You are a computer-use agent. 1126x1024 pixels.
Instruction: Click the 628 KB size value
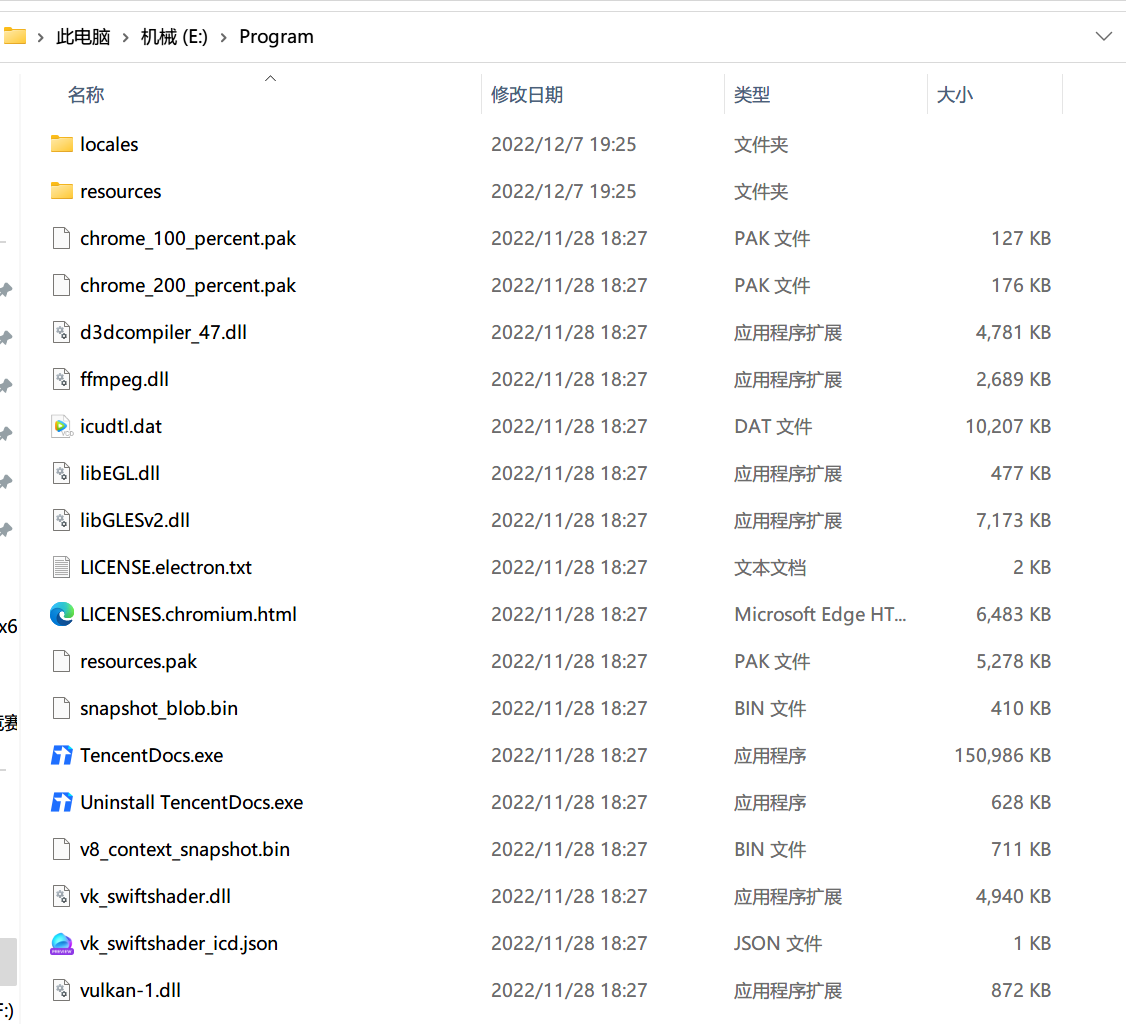click(x=1021, y=802)
